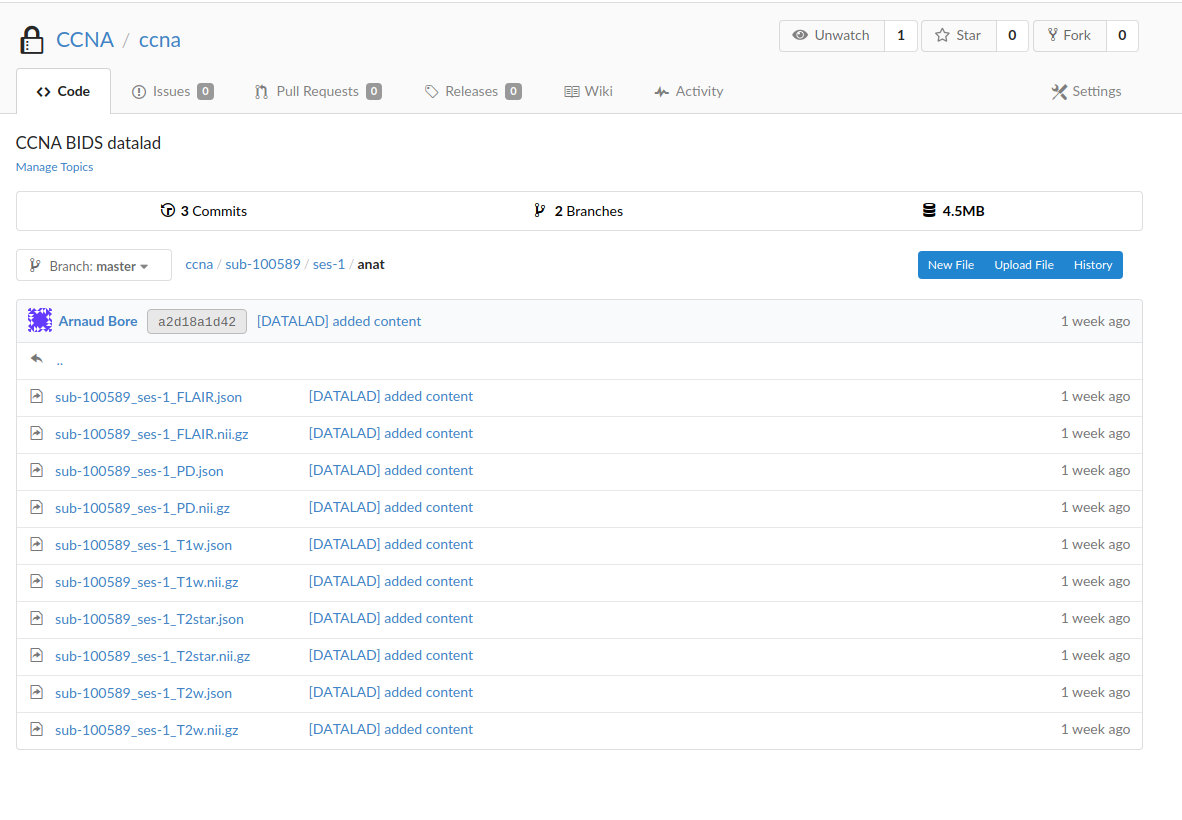The height and width of the screenshot is (820, 1182).
Task: Open sub-100589_ses-1_PD.nii.gz
Action: (x=142, y=508)
